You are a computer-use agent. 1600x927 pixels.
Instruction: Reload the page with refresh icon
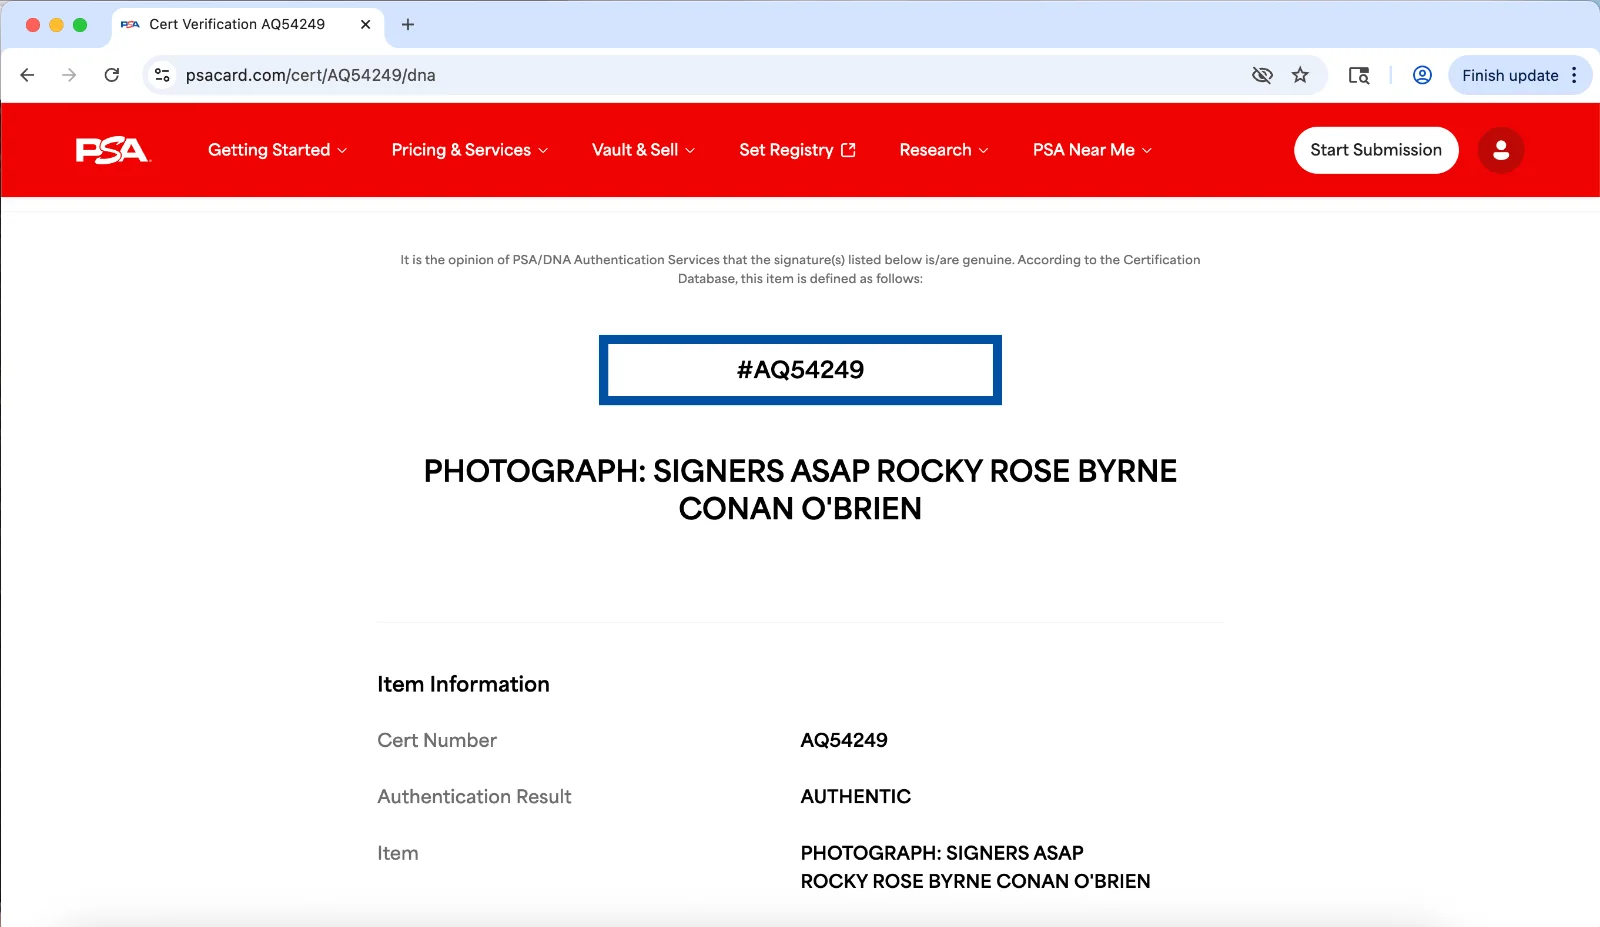pos(112,75)
